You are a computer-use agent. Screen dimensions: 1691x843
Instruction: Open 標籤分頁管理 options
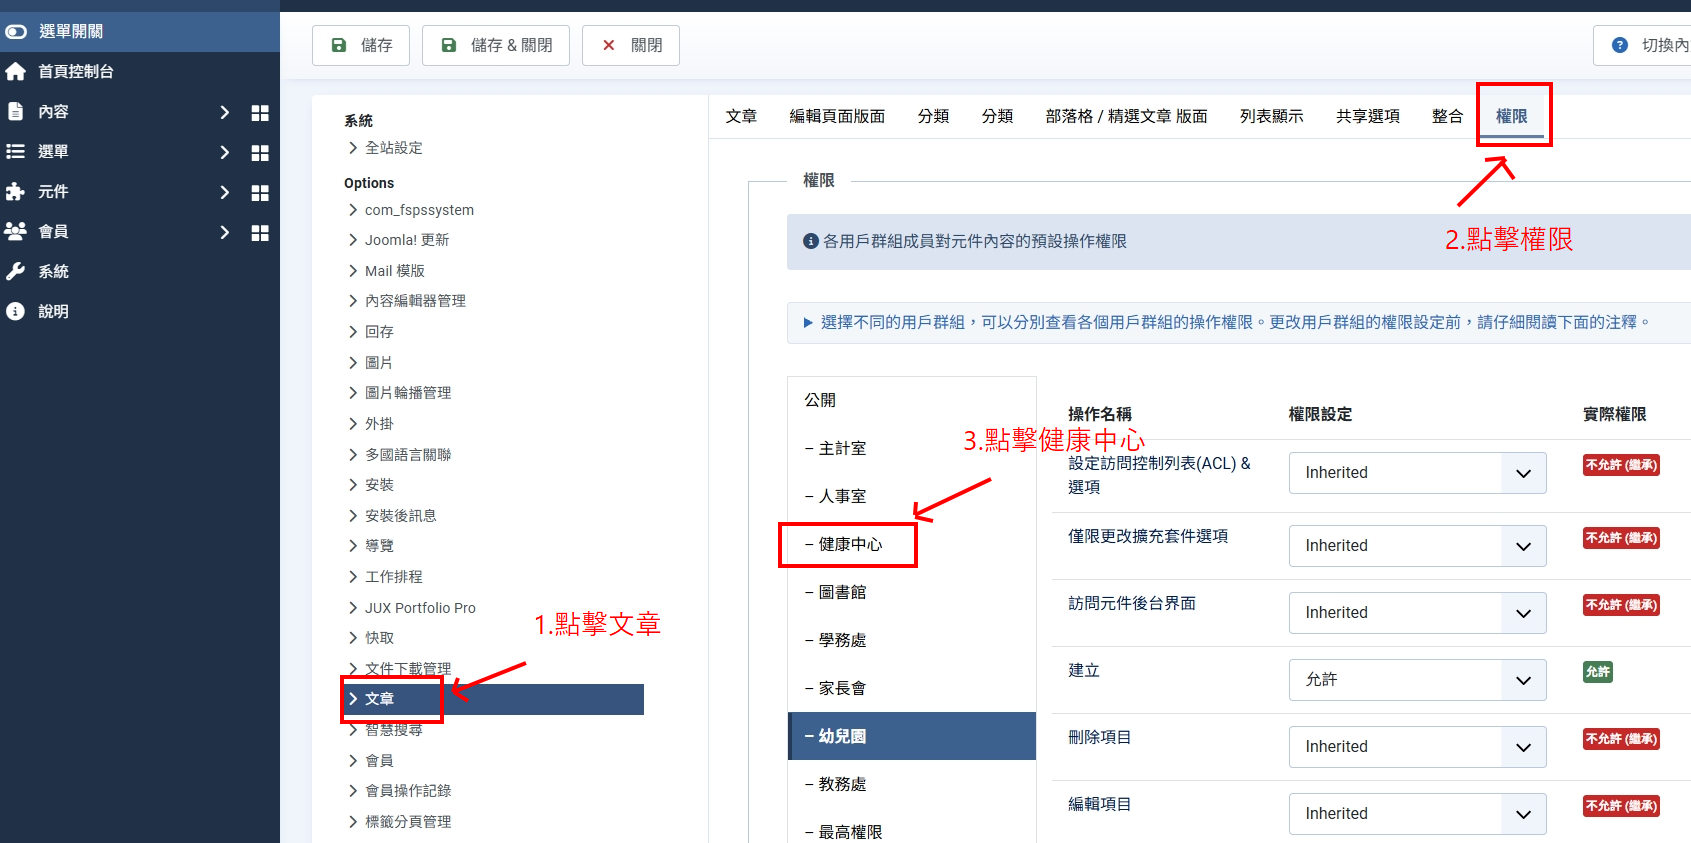coord(408,822)
